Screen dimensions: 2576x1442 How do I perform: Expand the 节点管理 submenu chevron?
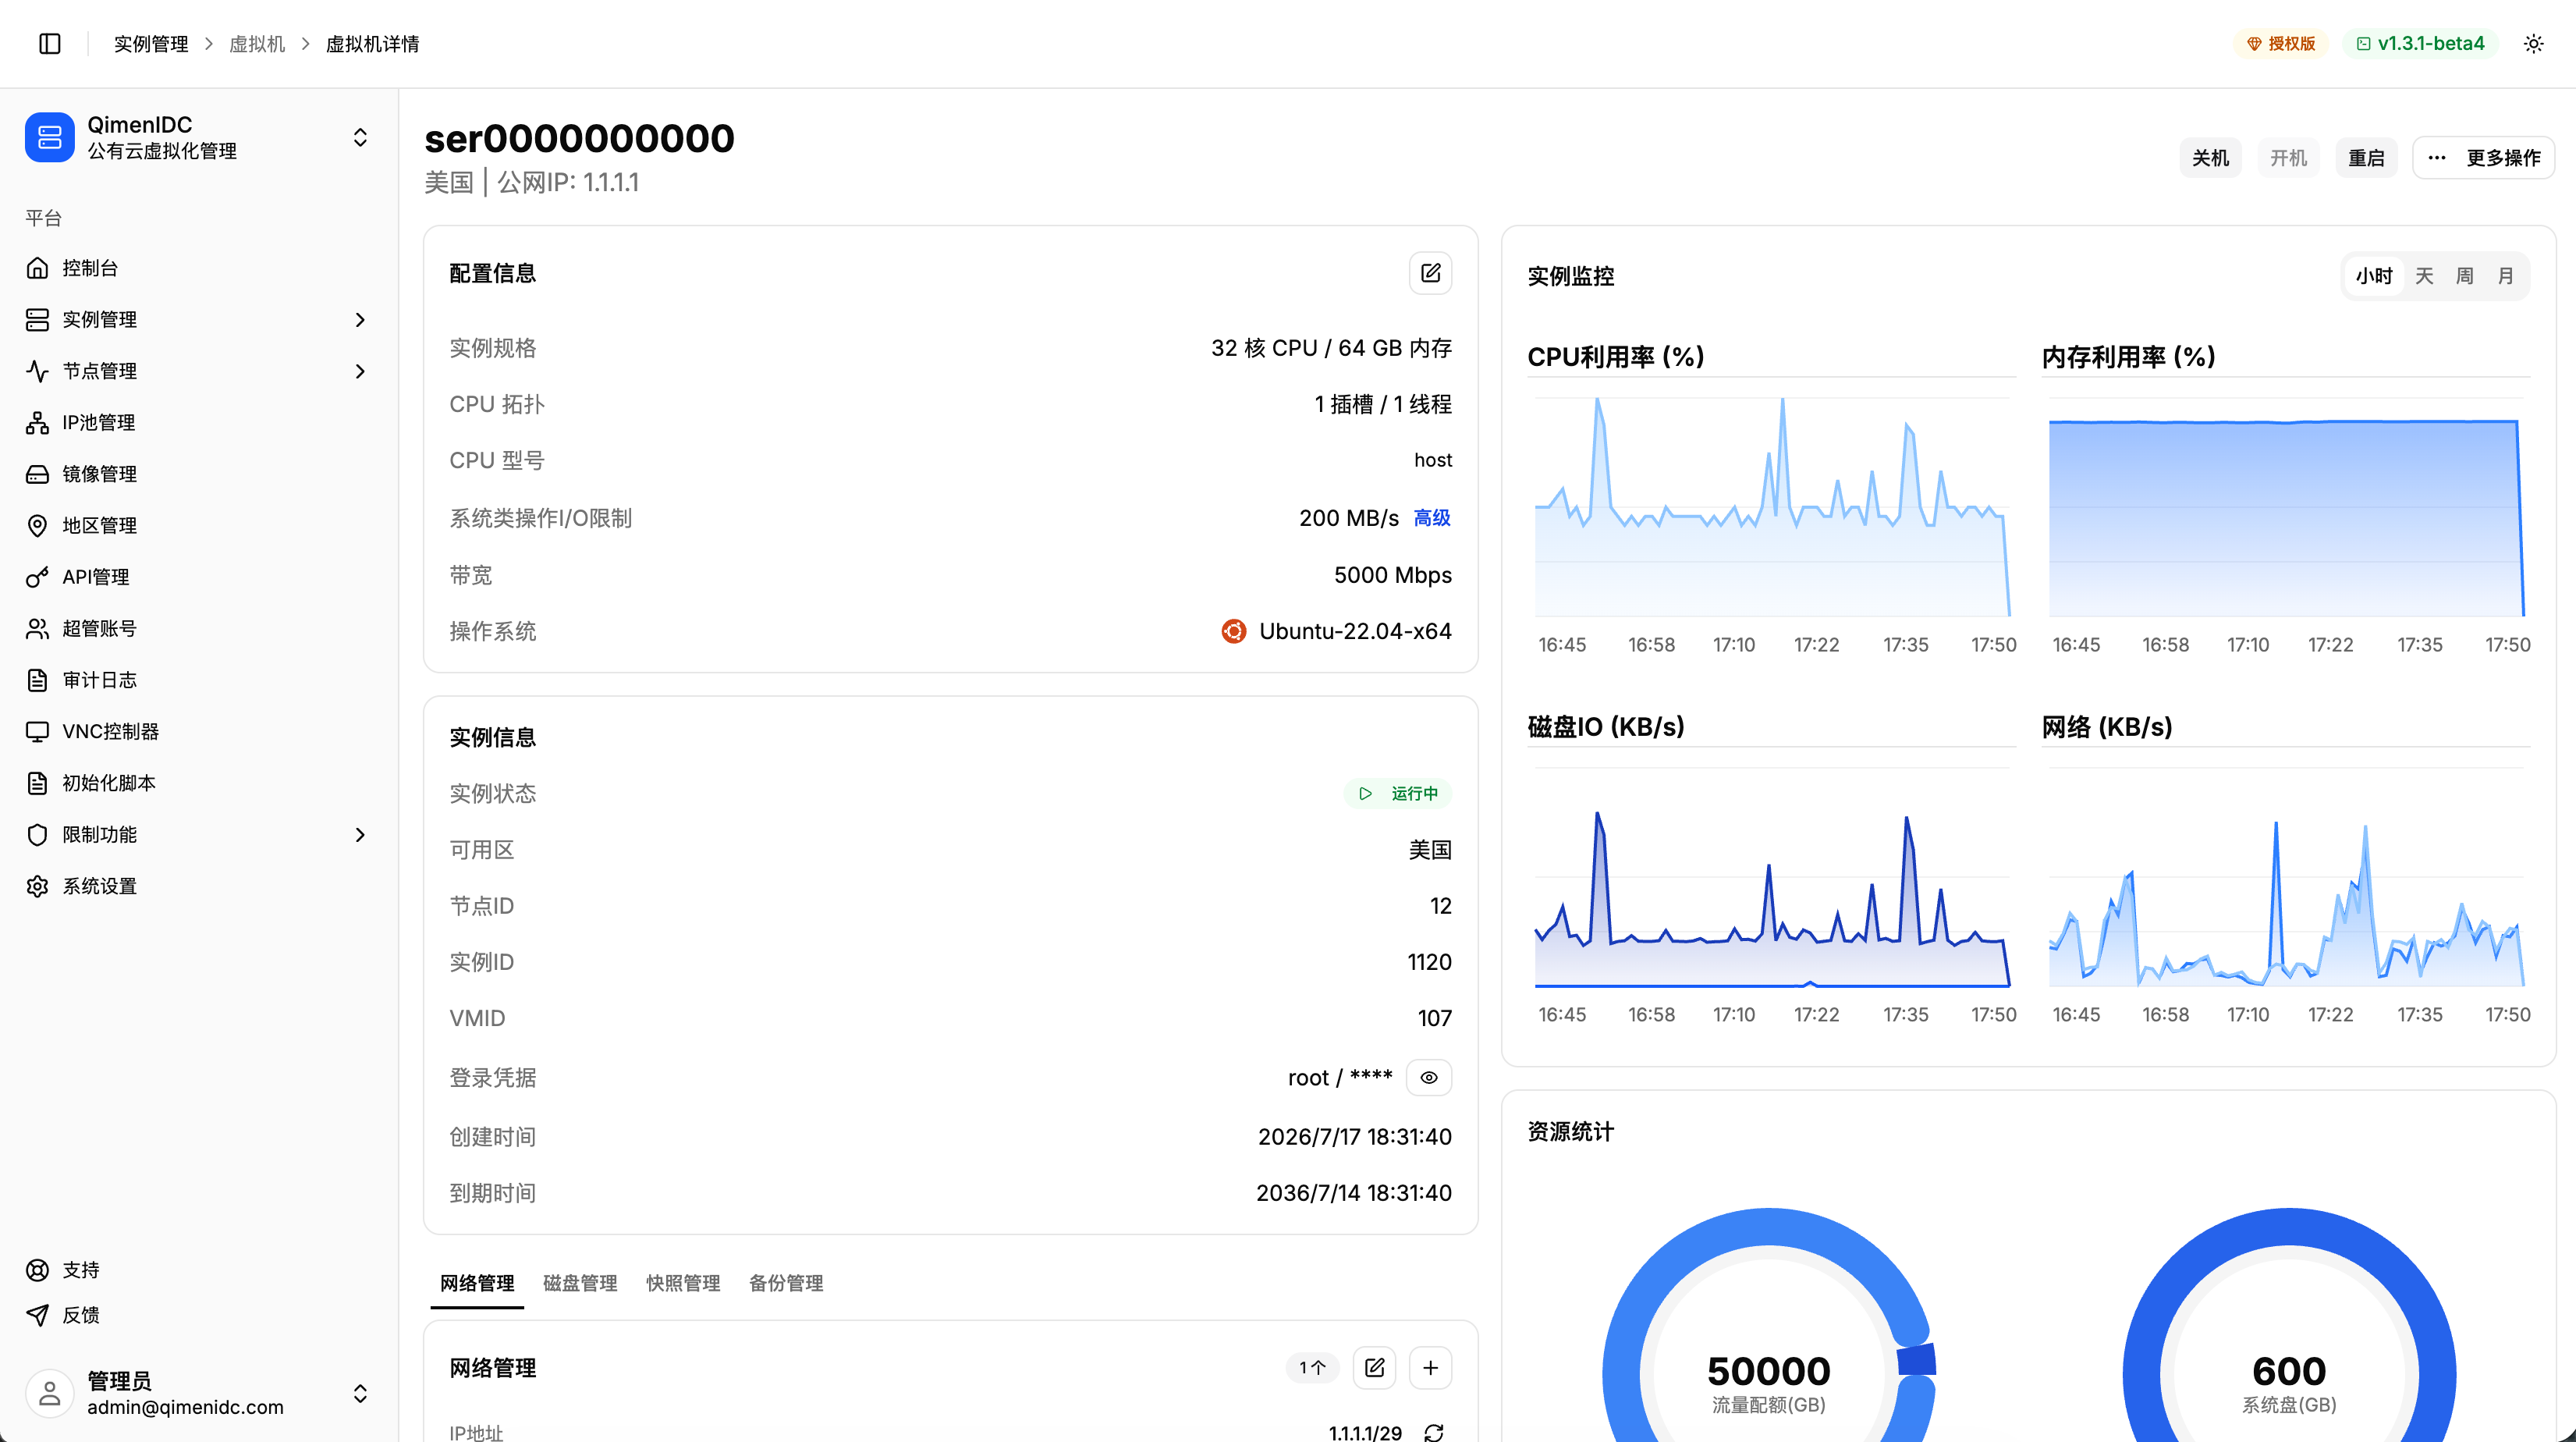(360, 371)
